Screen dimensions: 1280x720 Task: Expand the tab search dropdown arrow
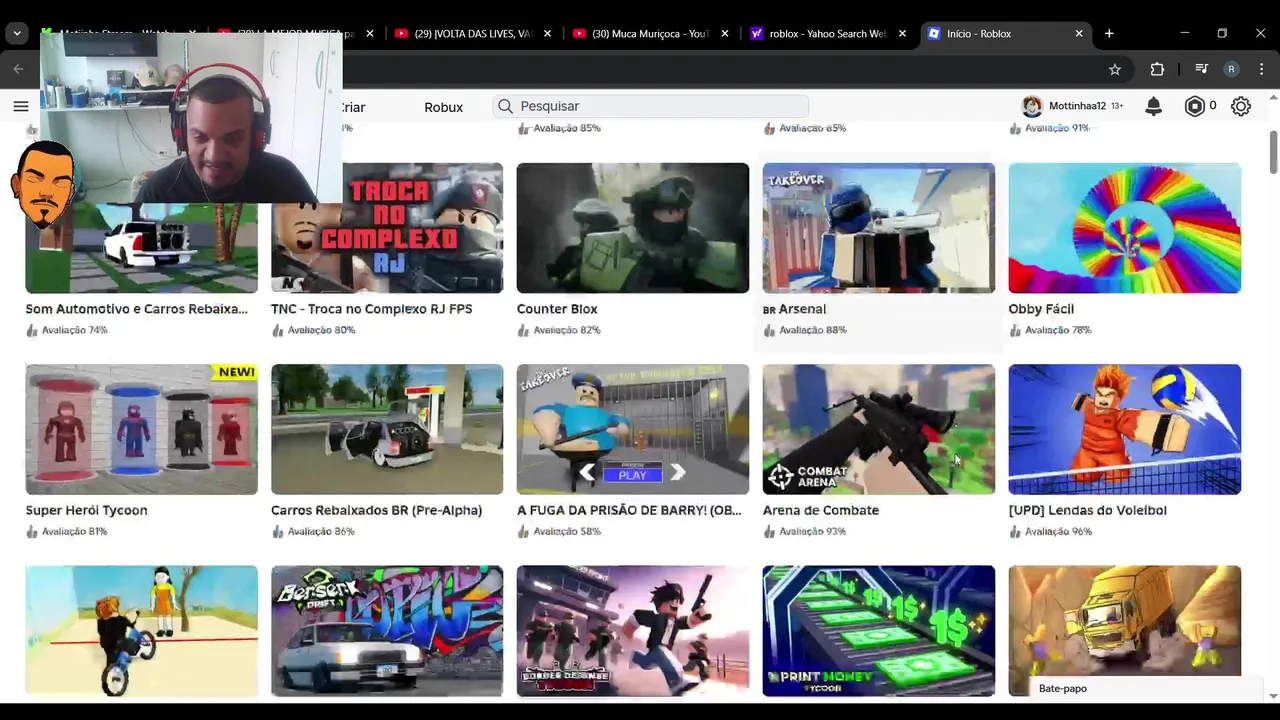point(17,33)
